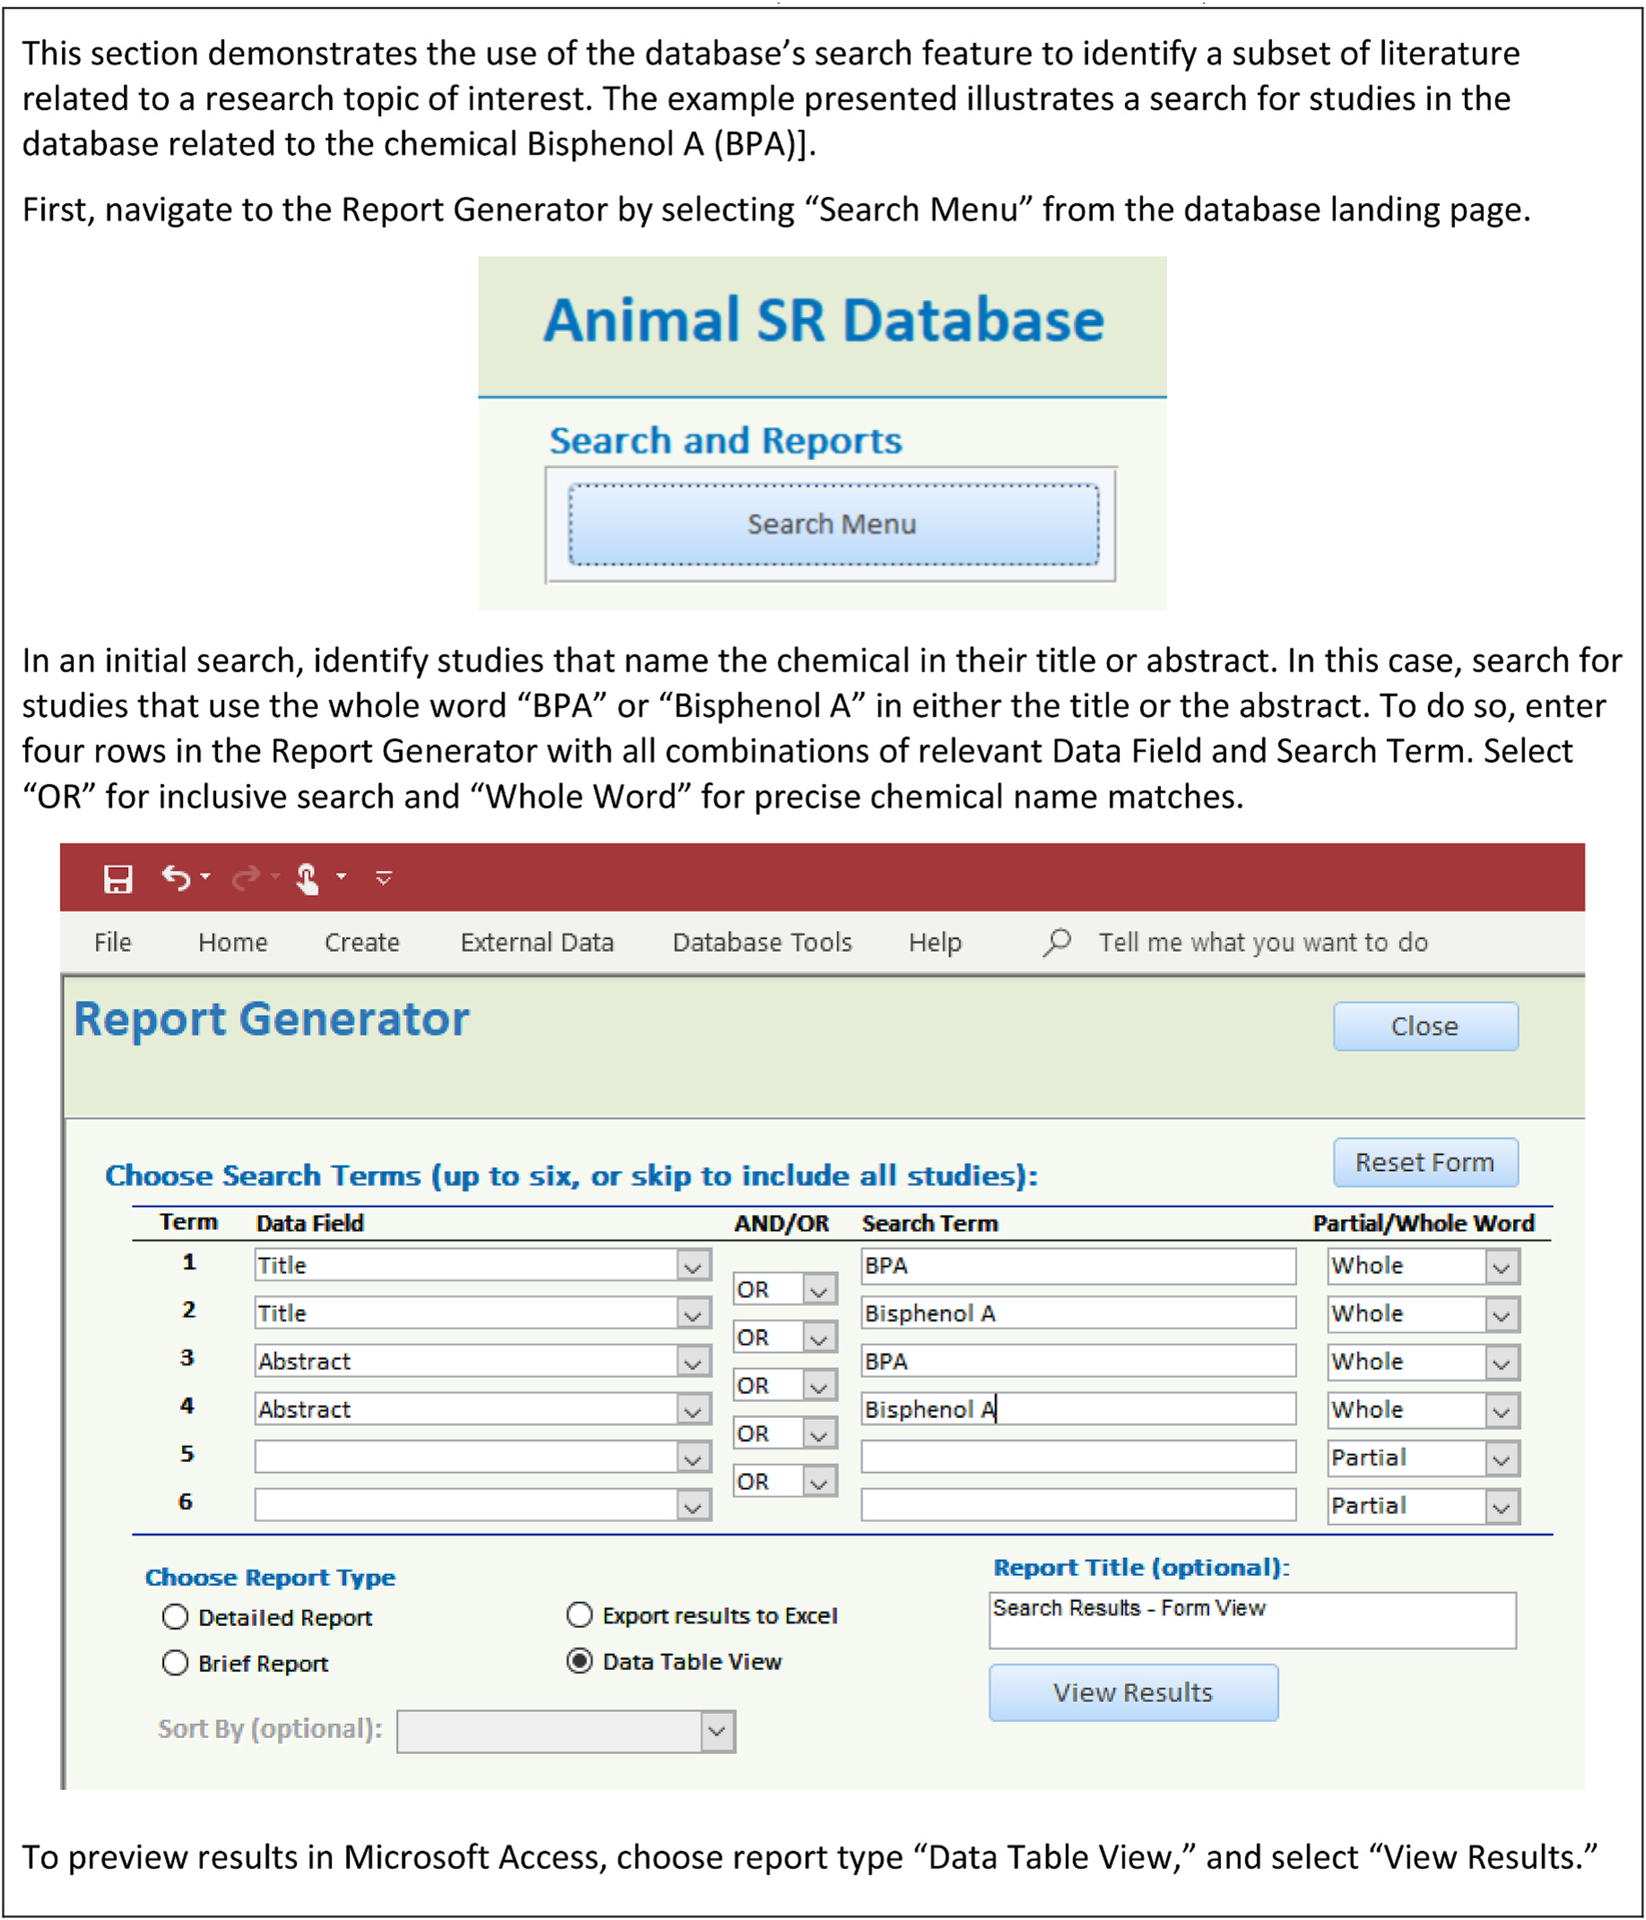Click the search magnifier icon in ribbon

pos(1057,942)
